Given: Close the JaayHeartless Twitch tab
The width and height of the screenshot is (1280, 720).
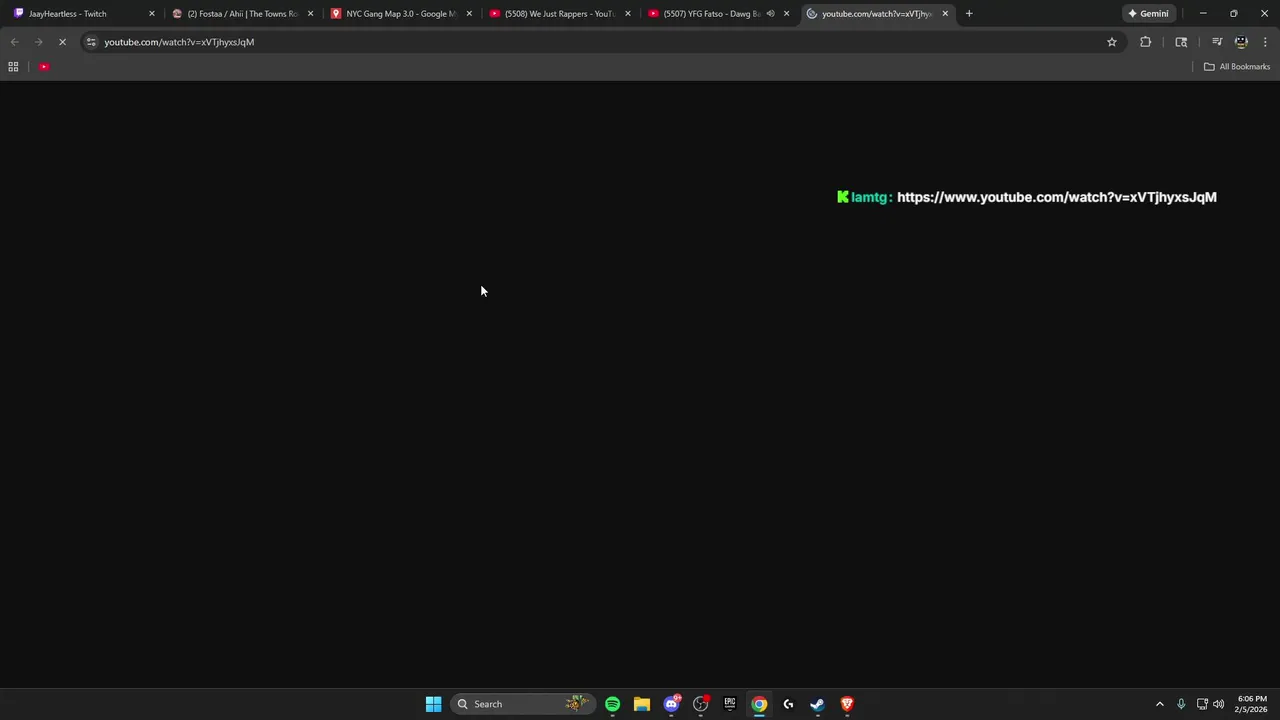Looking at the screenshot, I should click(x=152, y=14).
